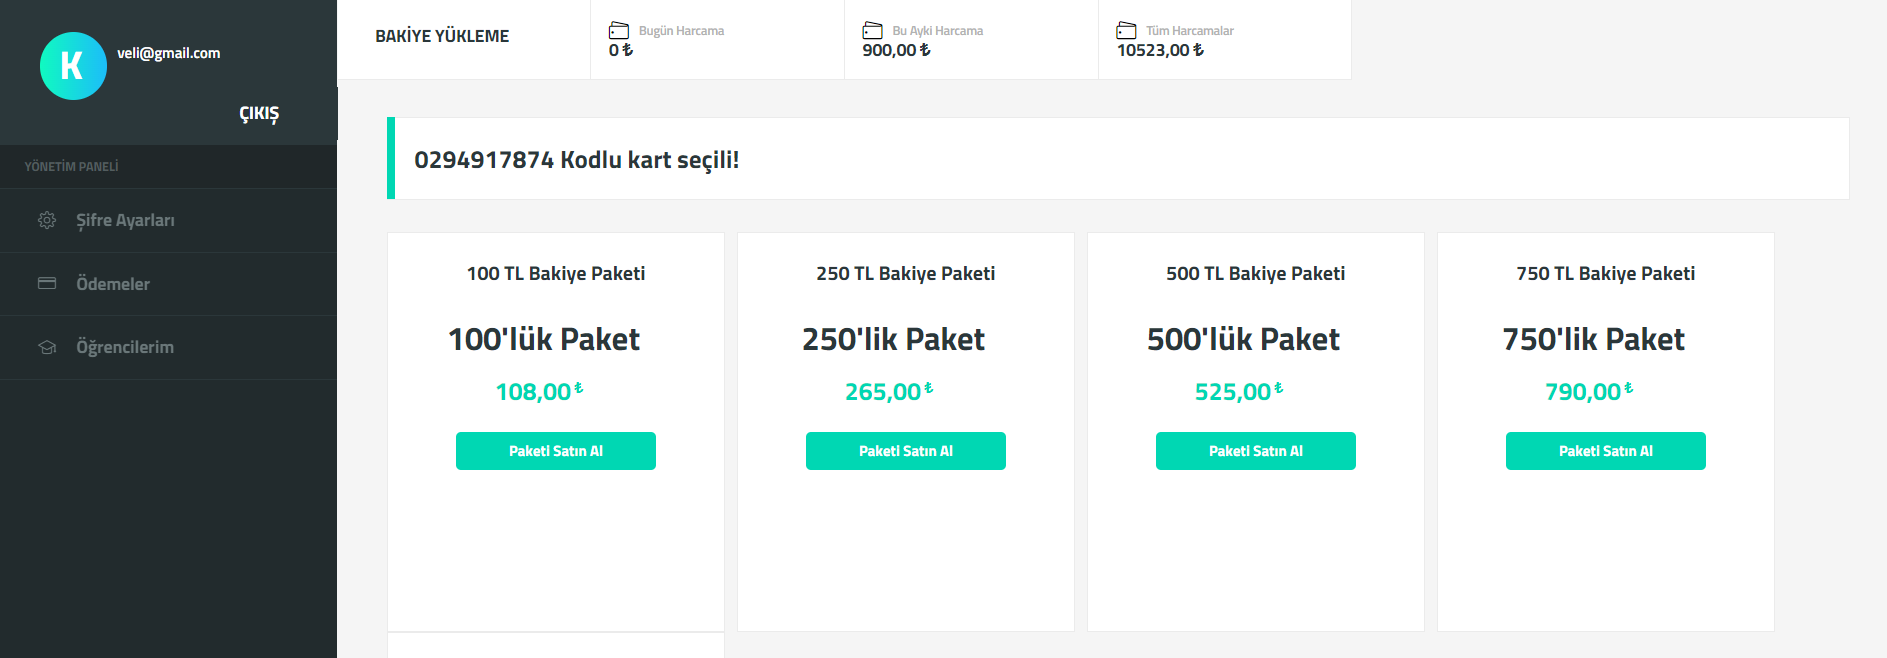Click the credit card icon beside Ödemeler
Image resolution: width=1887 pixels, height=658 pixels.
coord(47,283)
